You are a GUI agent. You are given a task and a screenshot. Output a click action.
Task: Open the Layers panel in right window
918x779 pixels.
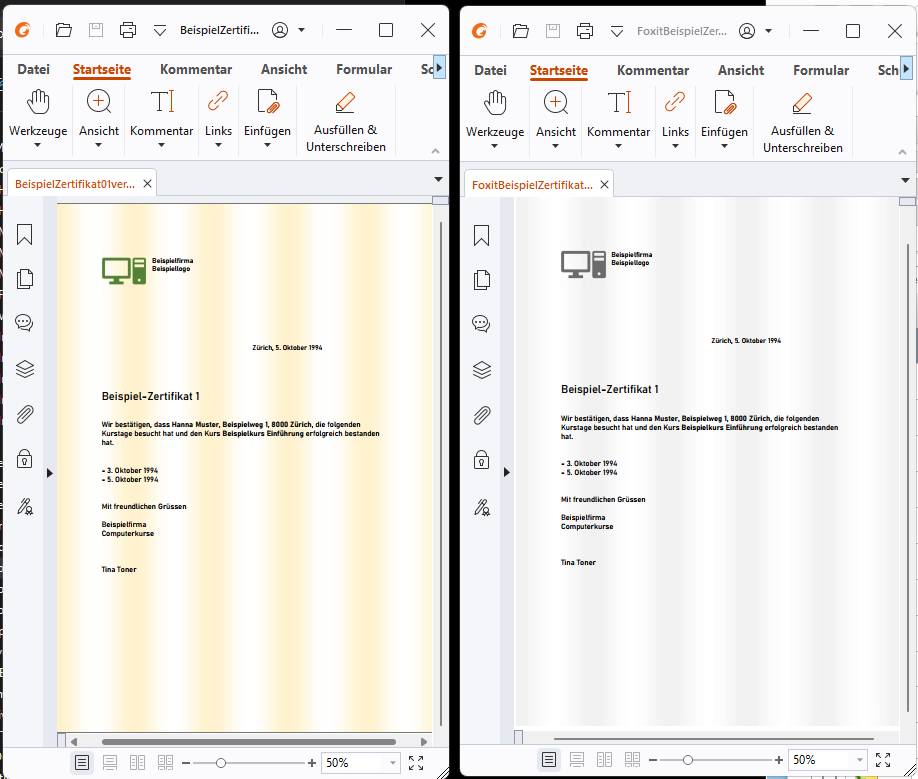[482, 370]
